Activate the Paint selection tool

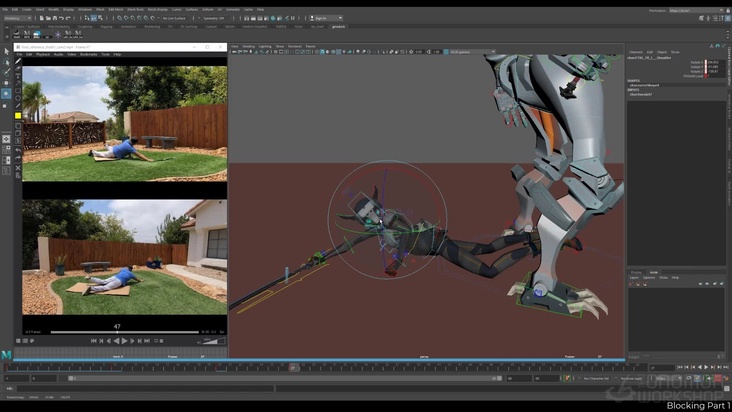[6, 72]
